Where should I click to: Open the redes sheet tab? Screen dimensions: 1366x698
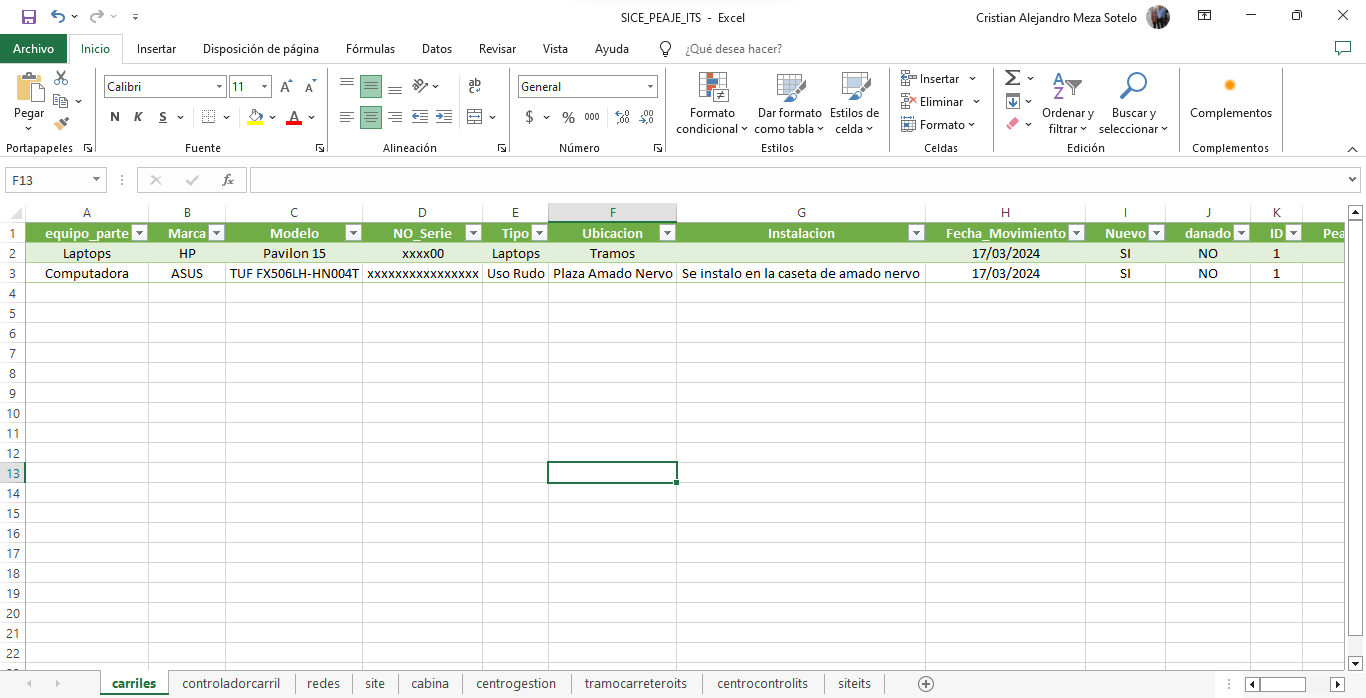click(x=323, y=683)
